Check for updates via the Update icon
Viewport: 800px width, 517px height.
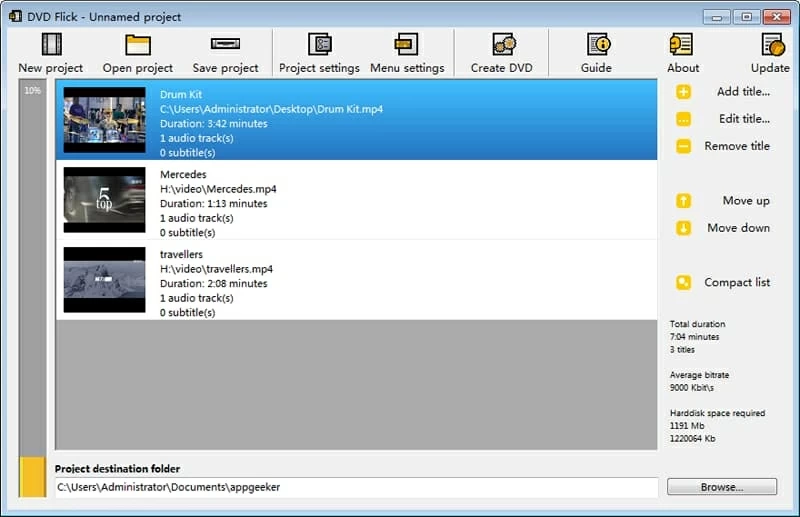tap(771, 46)
